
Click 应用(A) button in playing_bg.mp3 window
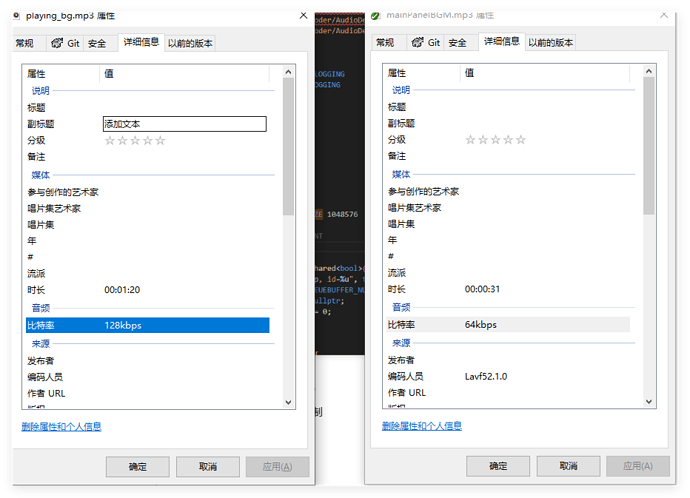[x=278, y=467]
